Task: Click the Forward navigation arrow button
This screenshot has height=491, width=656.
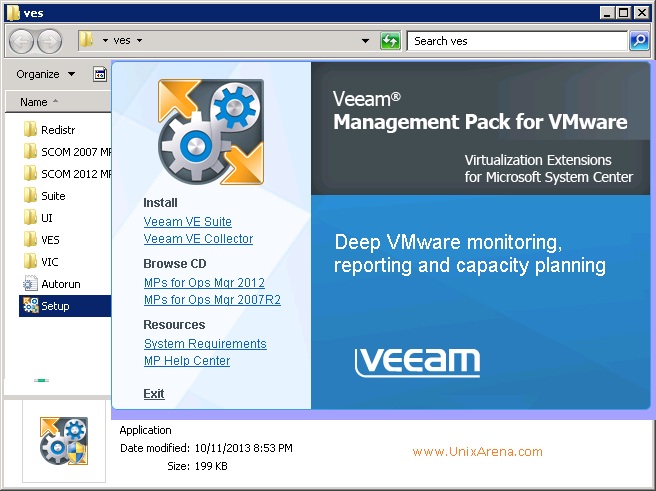Action: pyautogui.click(x=49, y=41)
